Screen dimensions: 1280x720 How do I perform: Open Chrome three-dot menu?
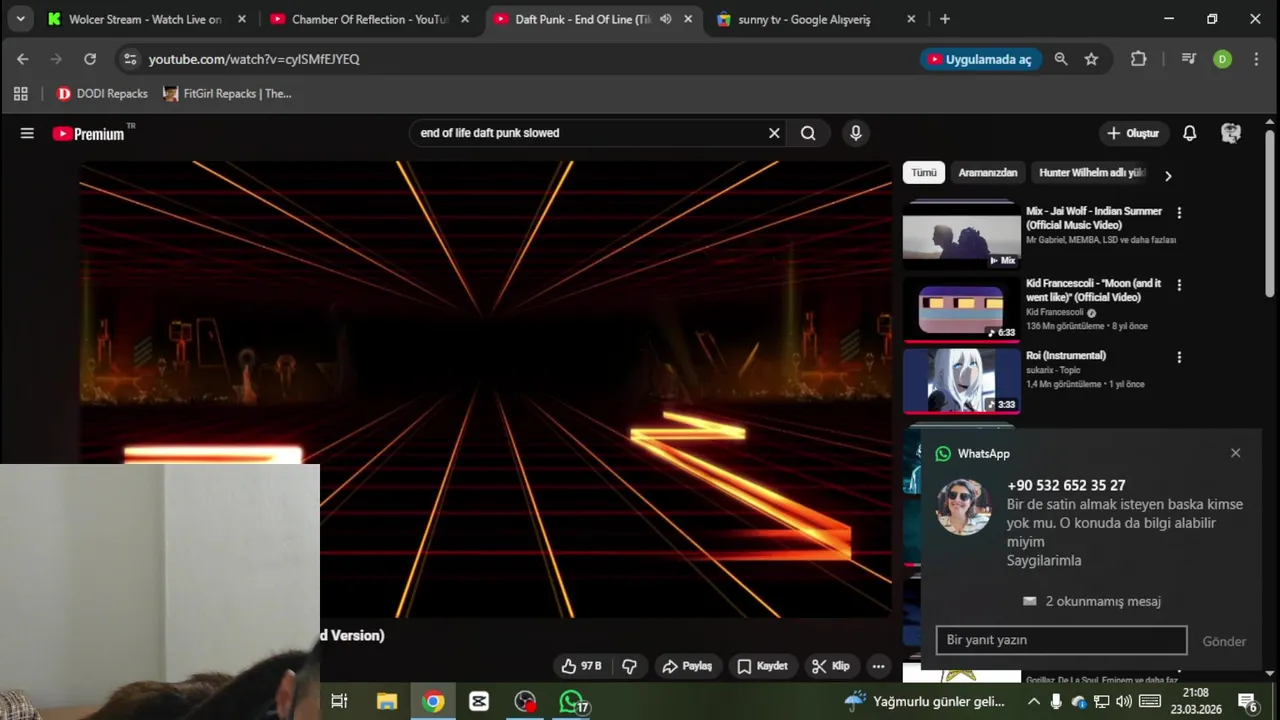pos(1256,59)
